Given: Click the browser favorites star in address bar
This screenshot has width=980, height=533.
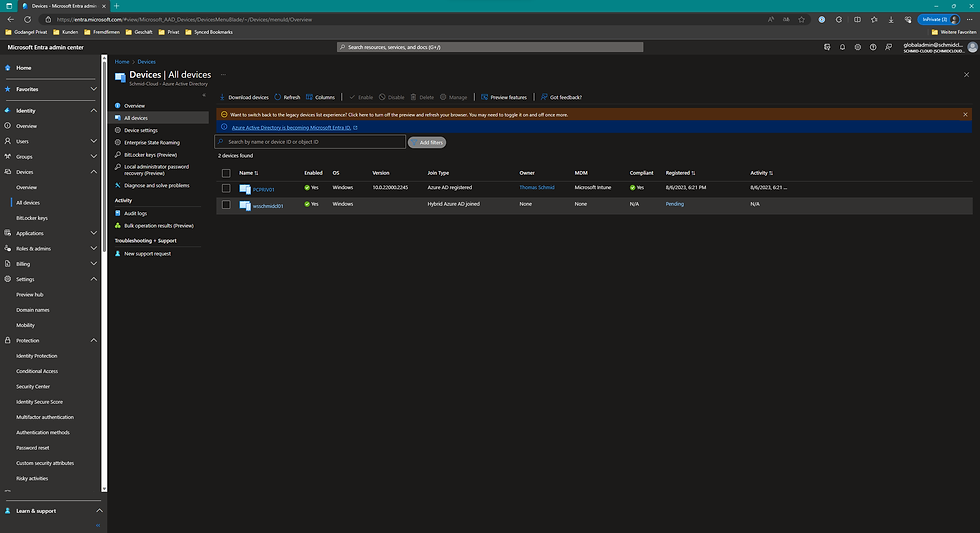Looking at the screenshot, I should click(801, 19).
